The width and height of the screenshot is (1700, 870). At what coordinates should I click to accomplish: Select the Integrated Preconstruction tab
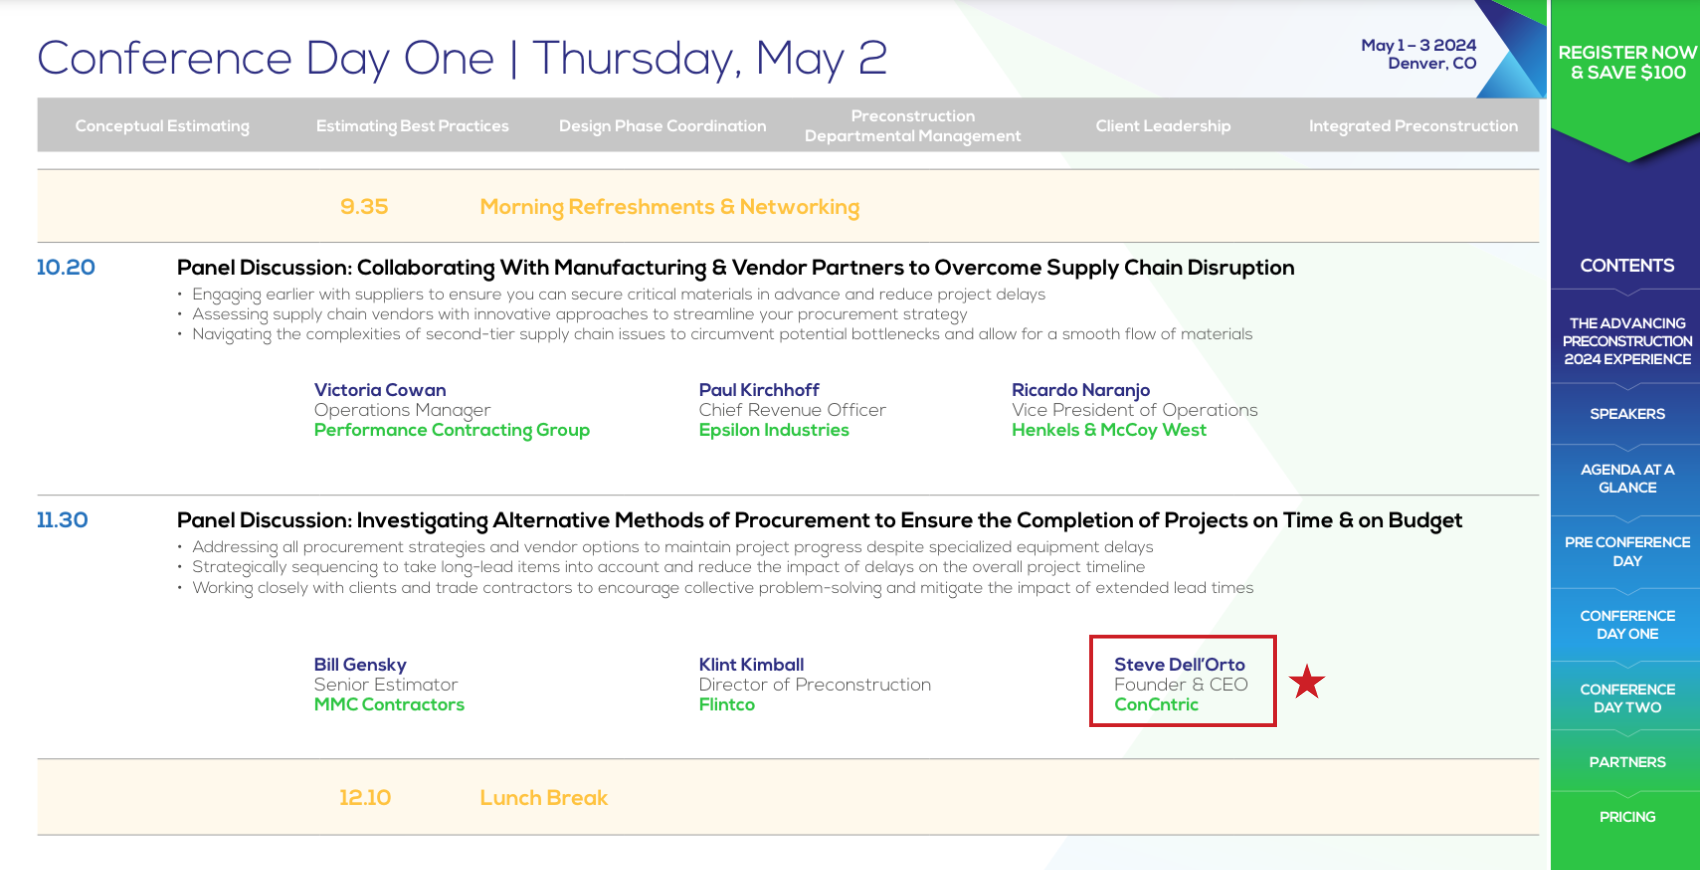tap(1412, 126)
